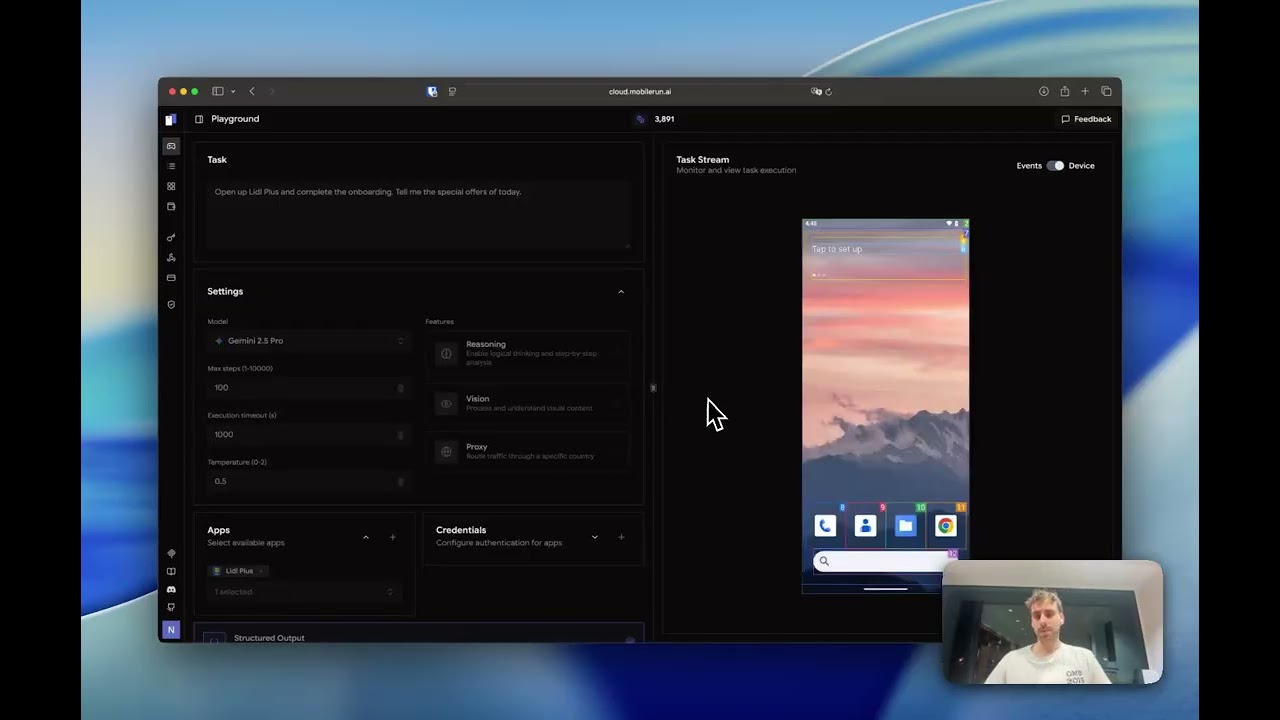Click the Vision eye icon
The width and height of the screenshot is (1280, 720).
click(446, 404)
